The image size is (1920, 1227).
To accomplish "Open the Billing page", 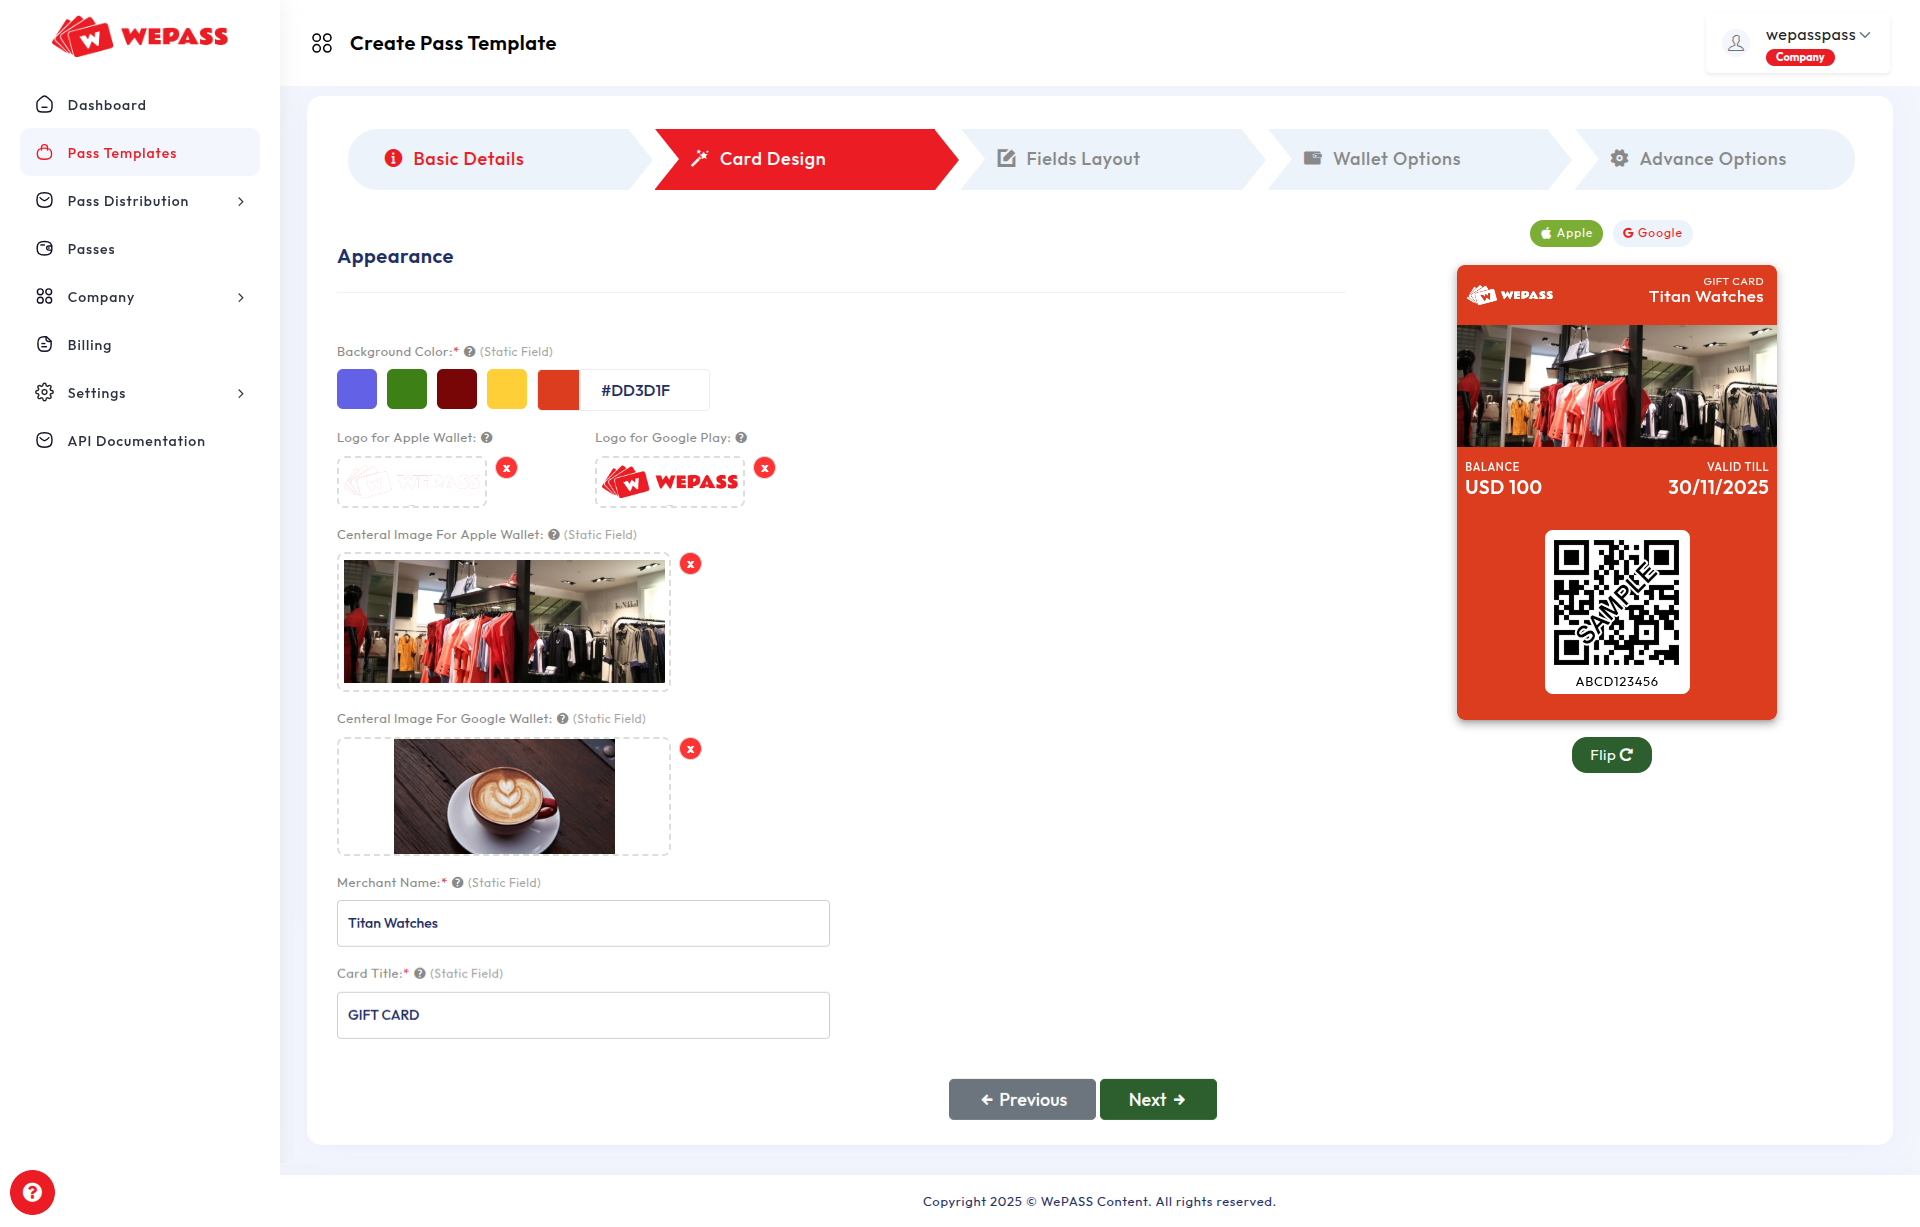I will point(89,345).
